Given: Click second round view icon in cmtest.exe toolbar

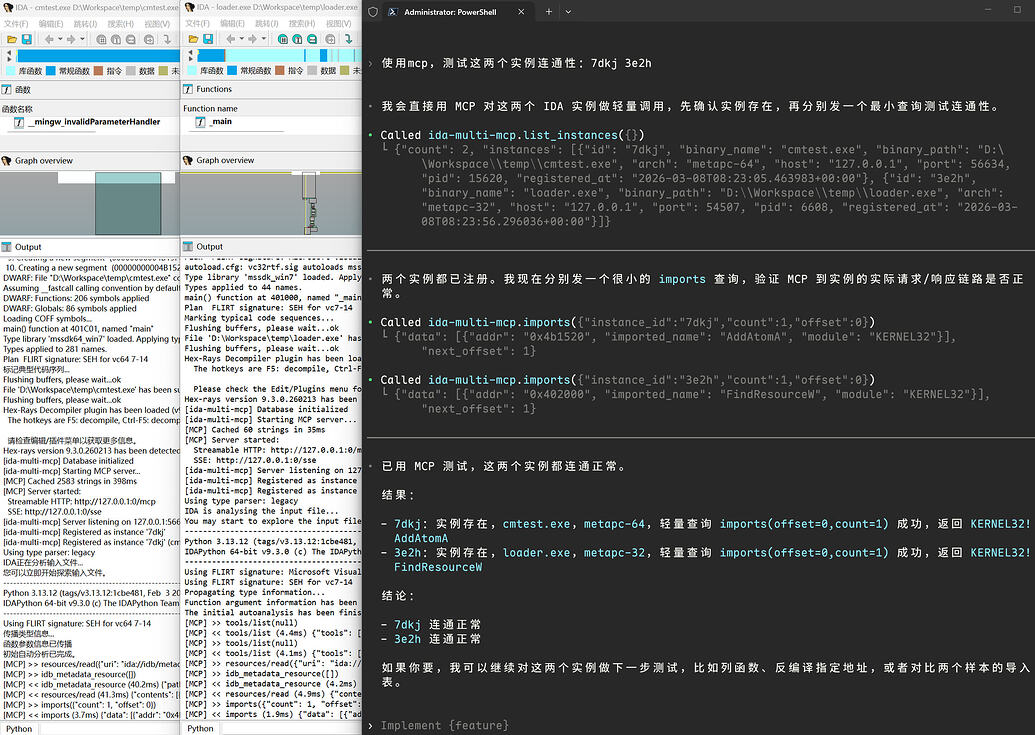Looking at the screenshot, I should pyautogui.click(x=116, y=40).
